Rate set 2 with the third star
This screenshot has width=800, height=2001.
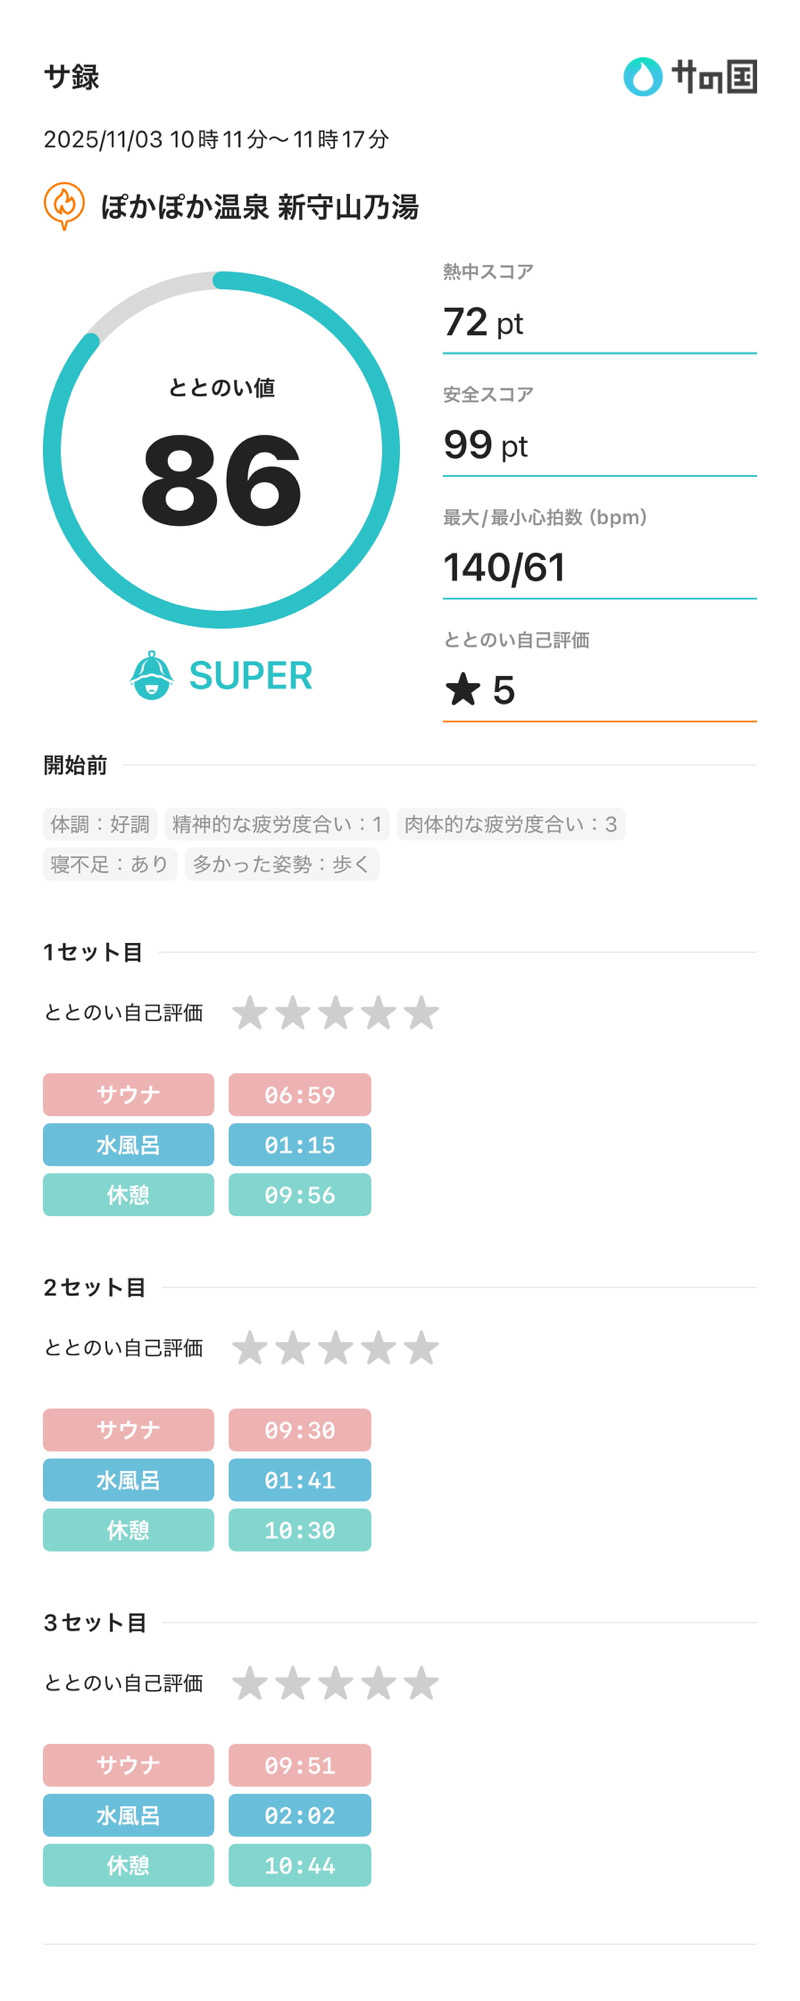[x=335, y=1348]
